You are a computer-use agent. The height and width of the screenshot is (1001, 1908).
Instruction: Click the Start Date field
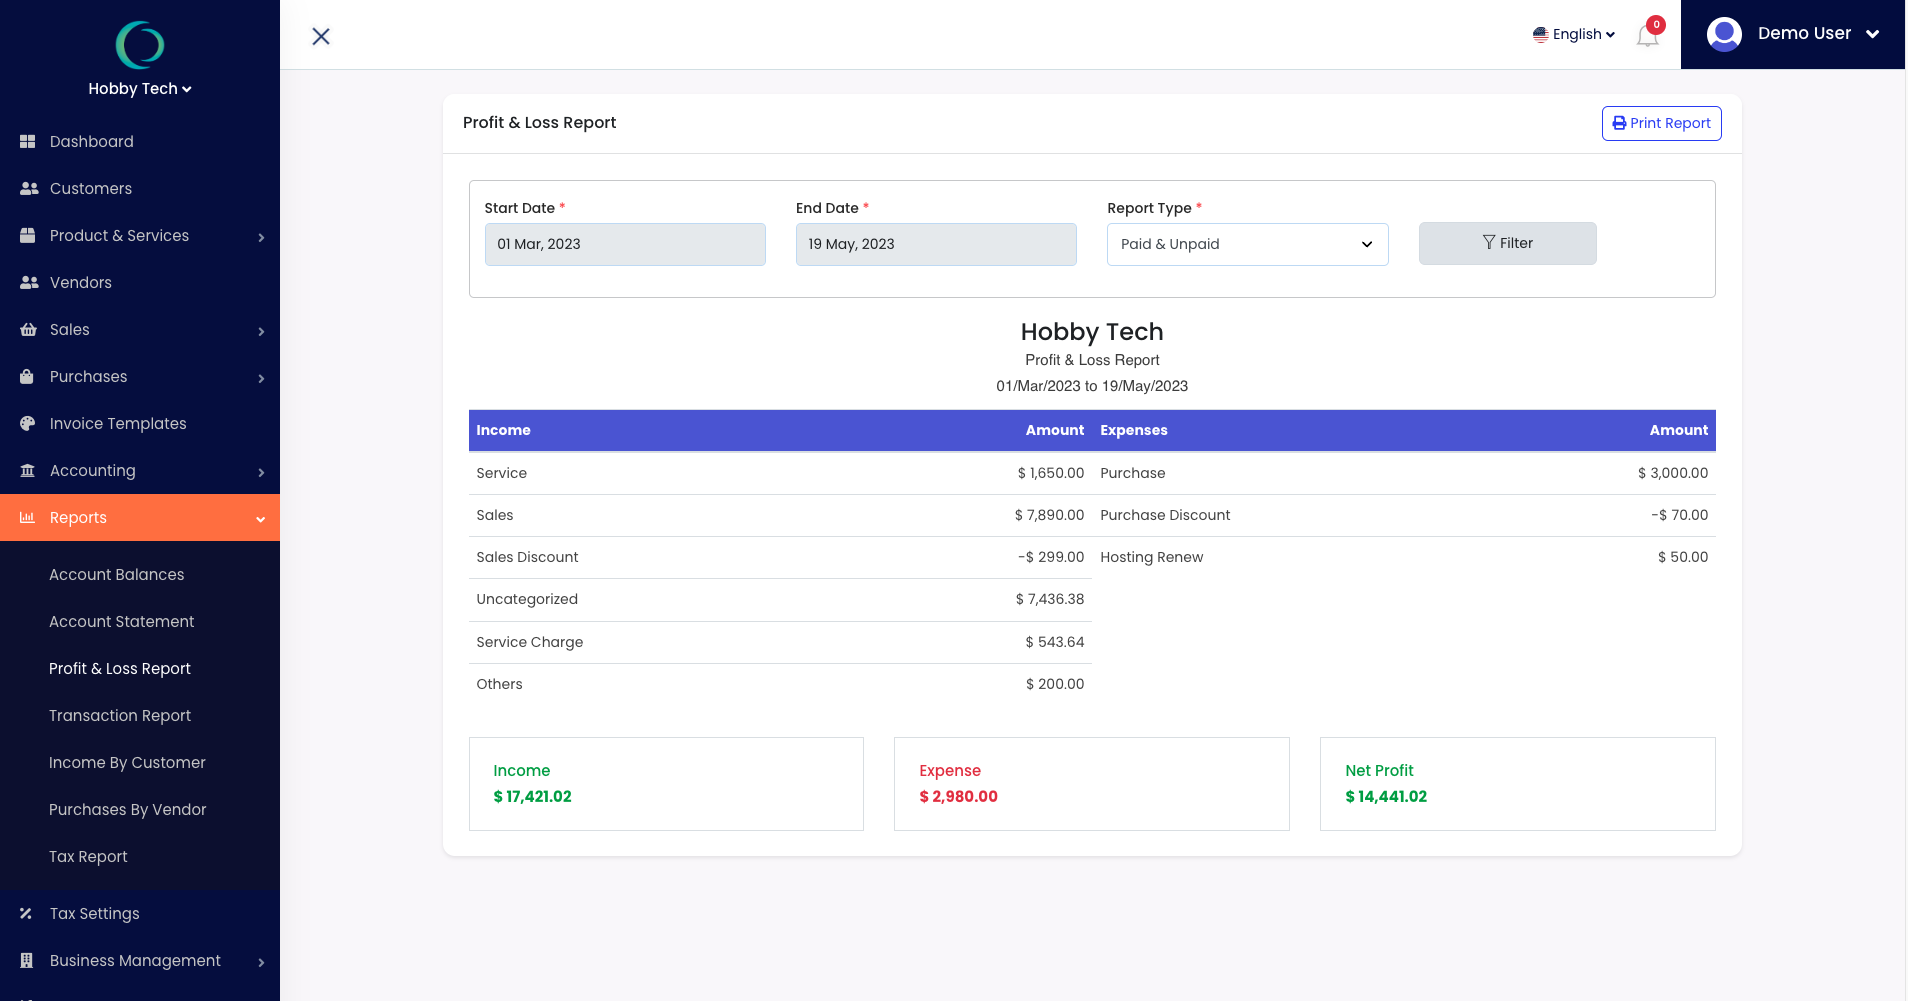[624, 244]
